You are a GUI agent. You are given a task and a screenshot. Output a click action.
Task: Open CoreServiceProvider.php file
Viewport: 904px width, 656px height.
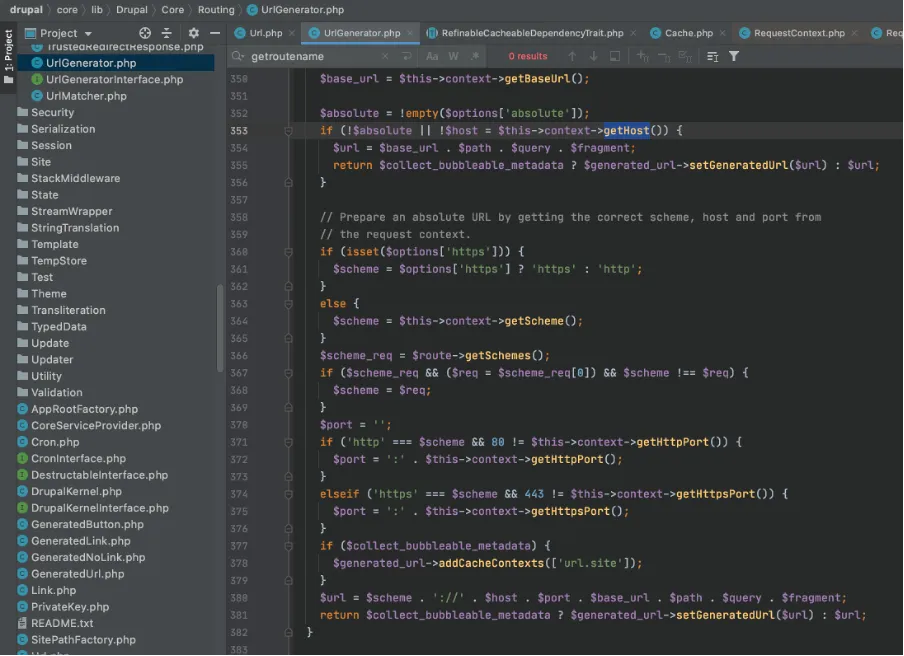click(89, 425)
